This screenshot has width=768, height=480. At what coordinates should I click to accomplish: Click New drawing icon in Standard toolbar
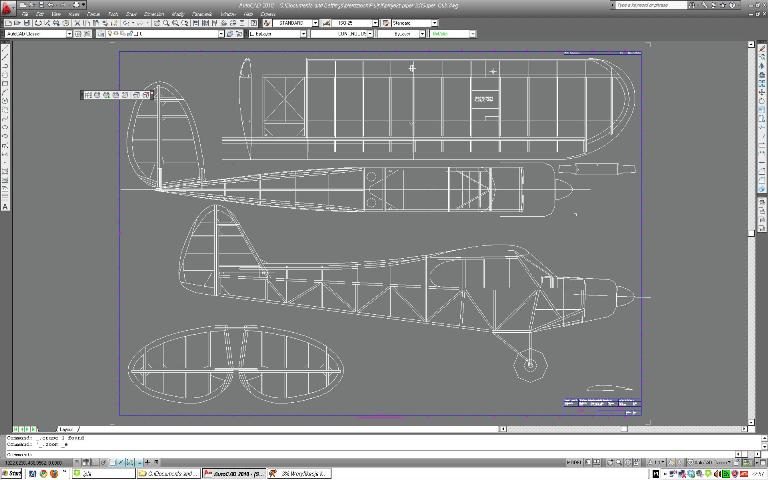click(x=8, y=23)
